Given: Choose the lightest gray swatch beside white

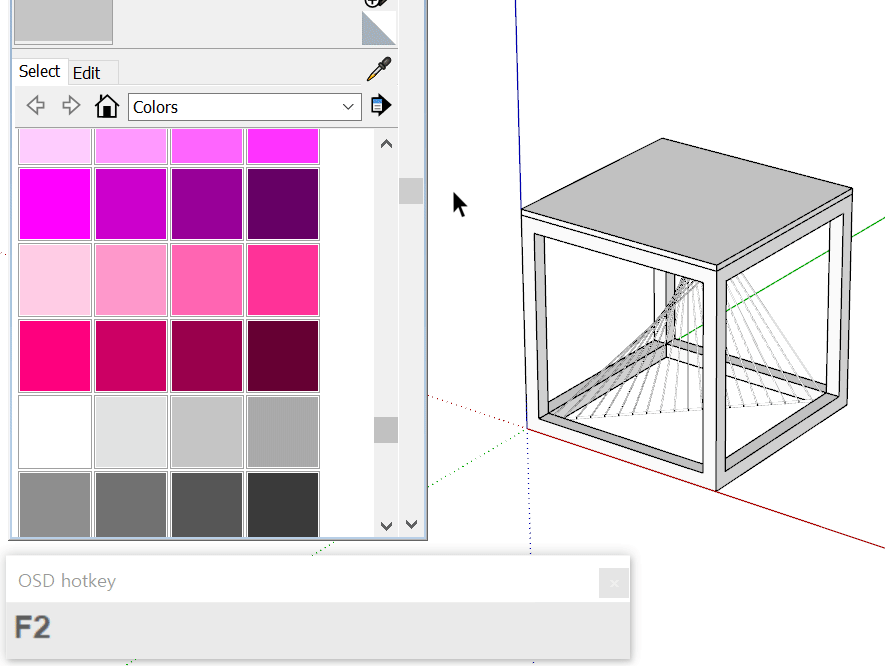Looking at the screenshot, I should pos(131,432).
